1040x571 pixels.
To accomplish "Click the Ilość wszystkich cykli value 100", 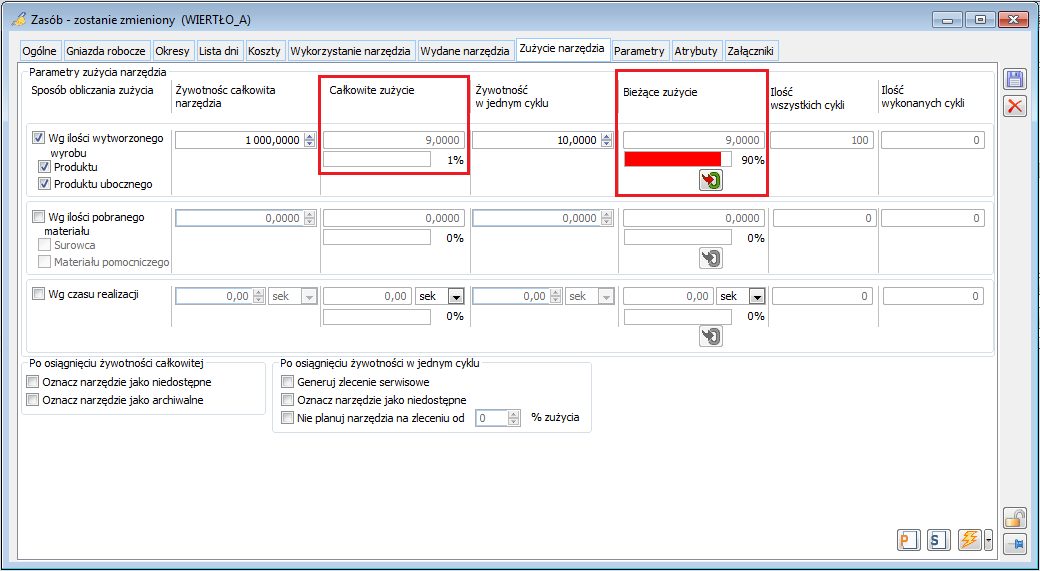I will point(824,140).
